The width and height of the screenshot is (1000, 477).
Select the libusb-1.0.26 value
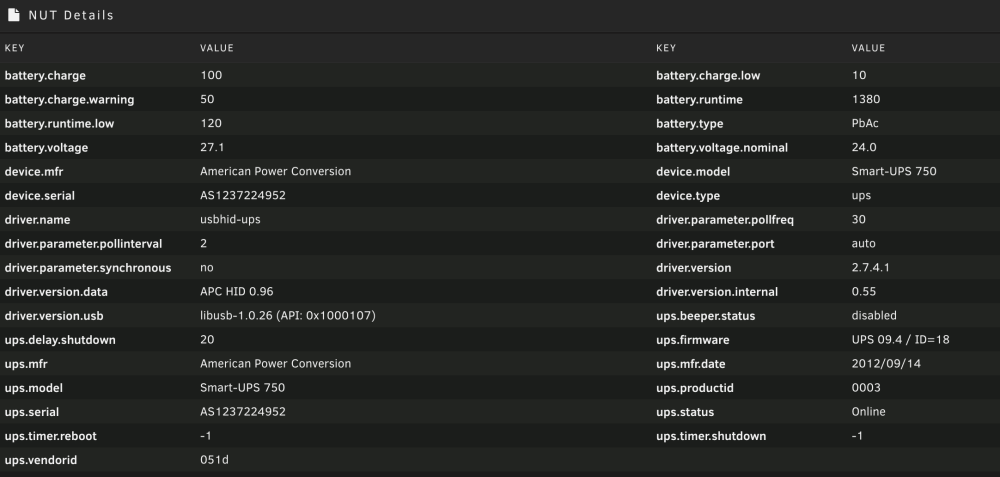point(288,316)
